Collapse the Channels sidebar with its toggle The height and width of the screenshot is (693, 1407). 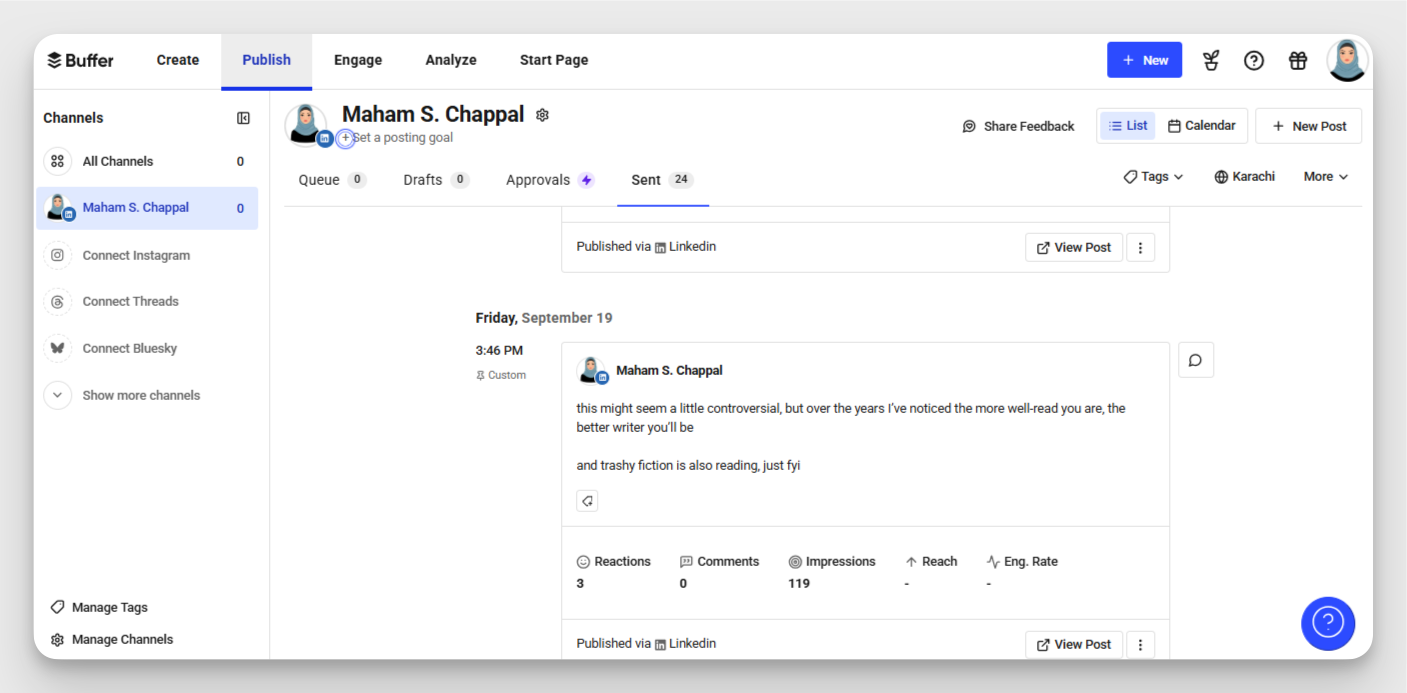243,117
